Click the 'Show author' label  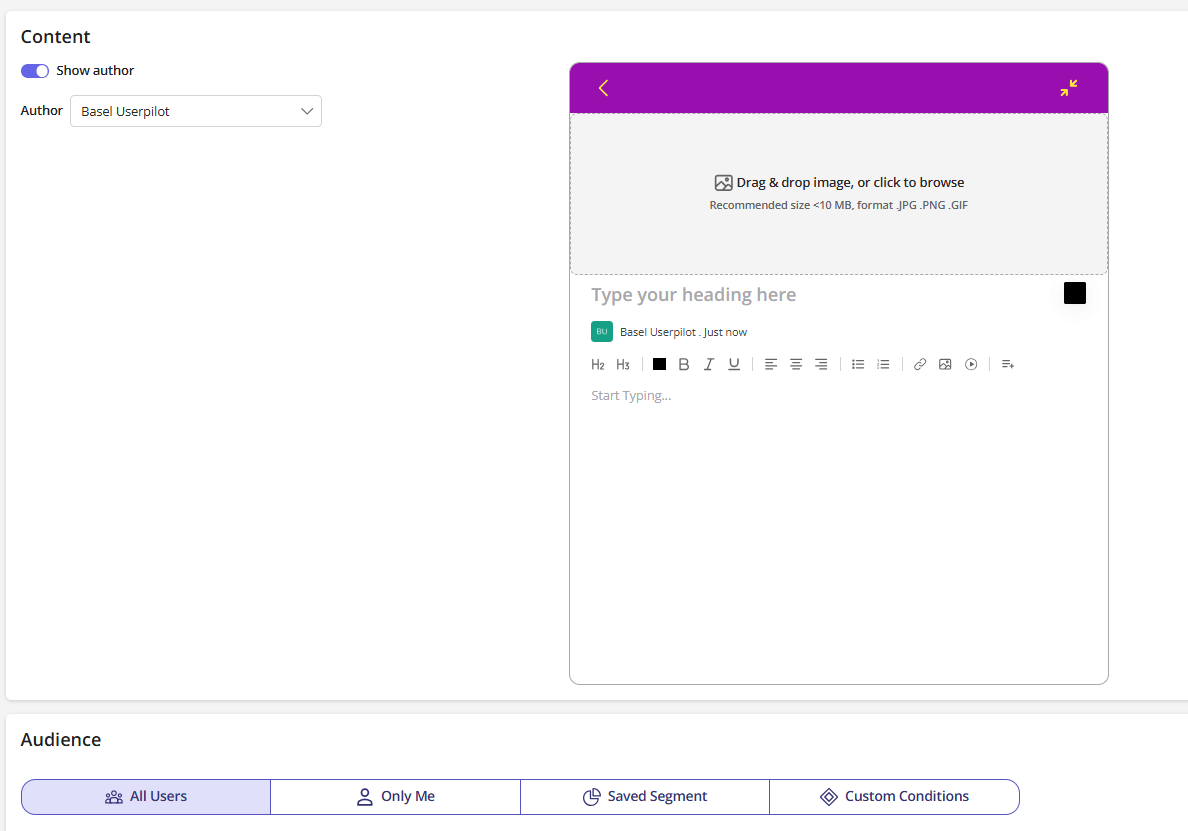click(95, 70)
